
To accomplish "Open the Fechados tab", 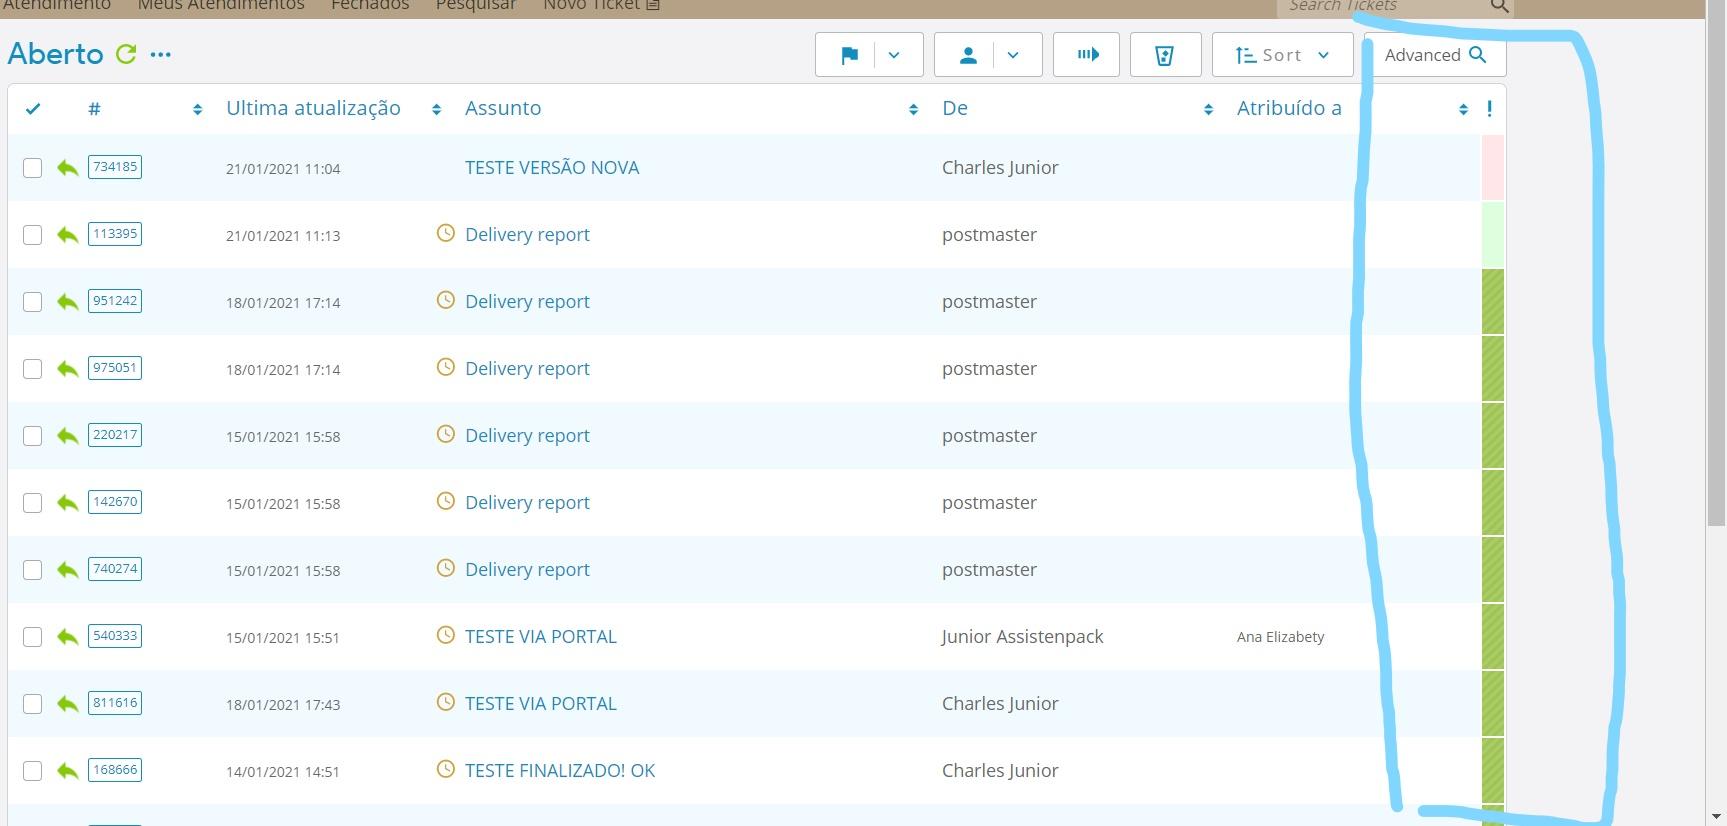I will 370,6.
